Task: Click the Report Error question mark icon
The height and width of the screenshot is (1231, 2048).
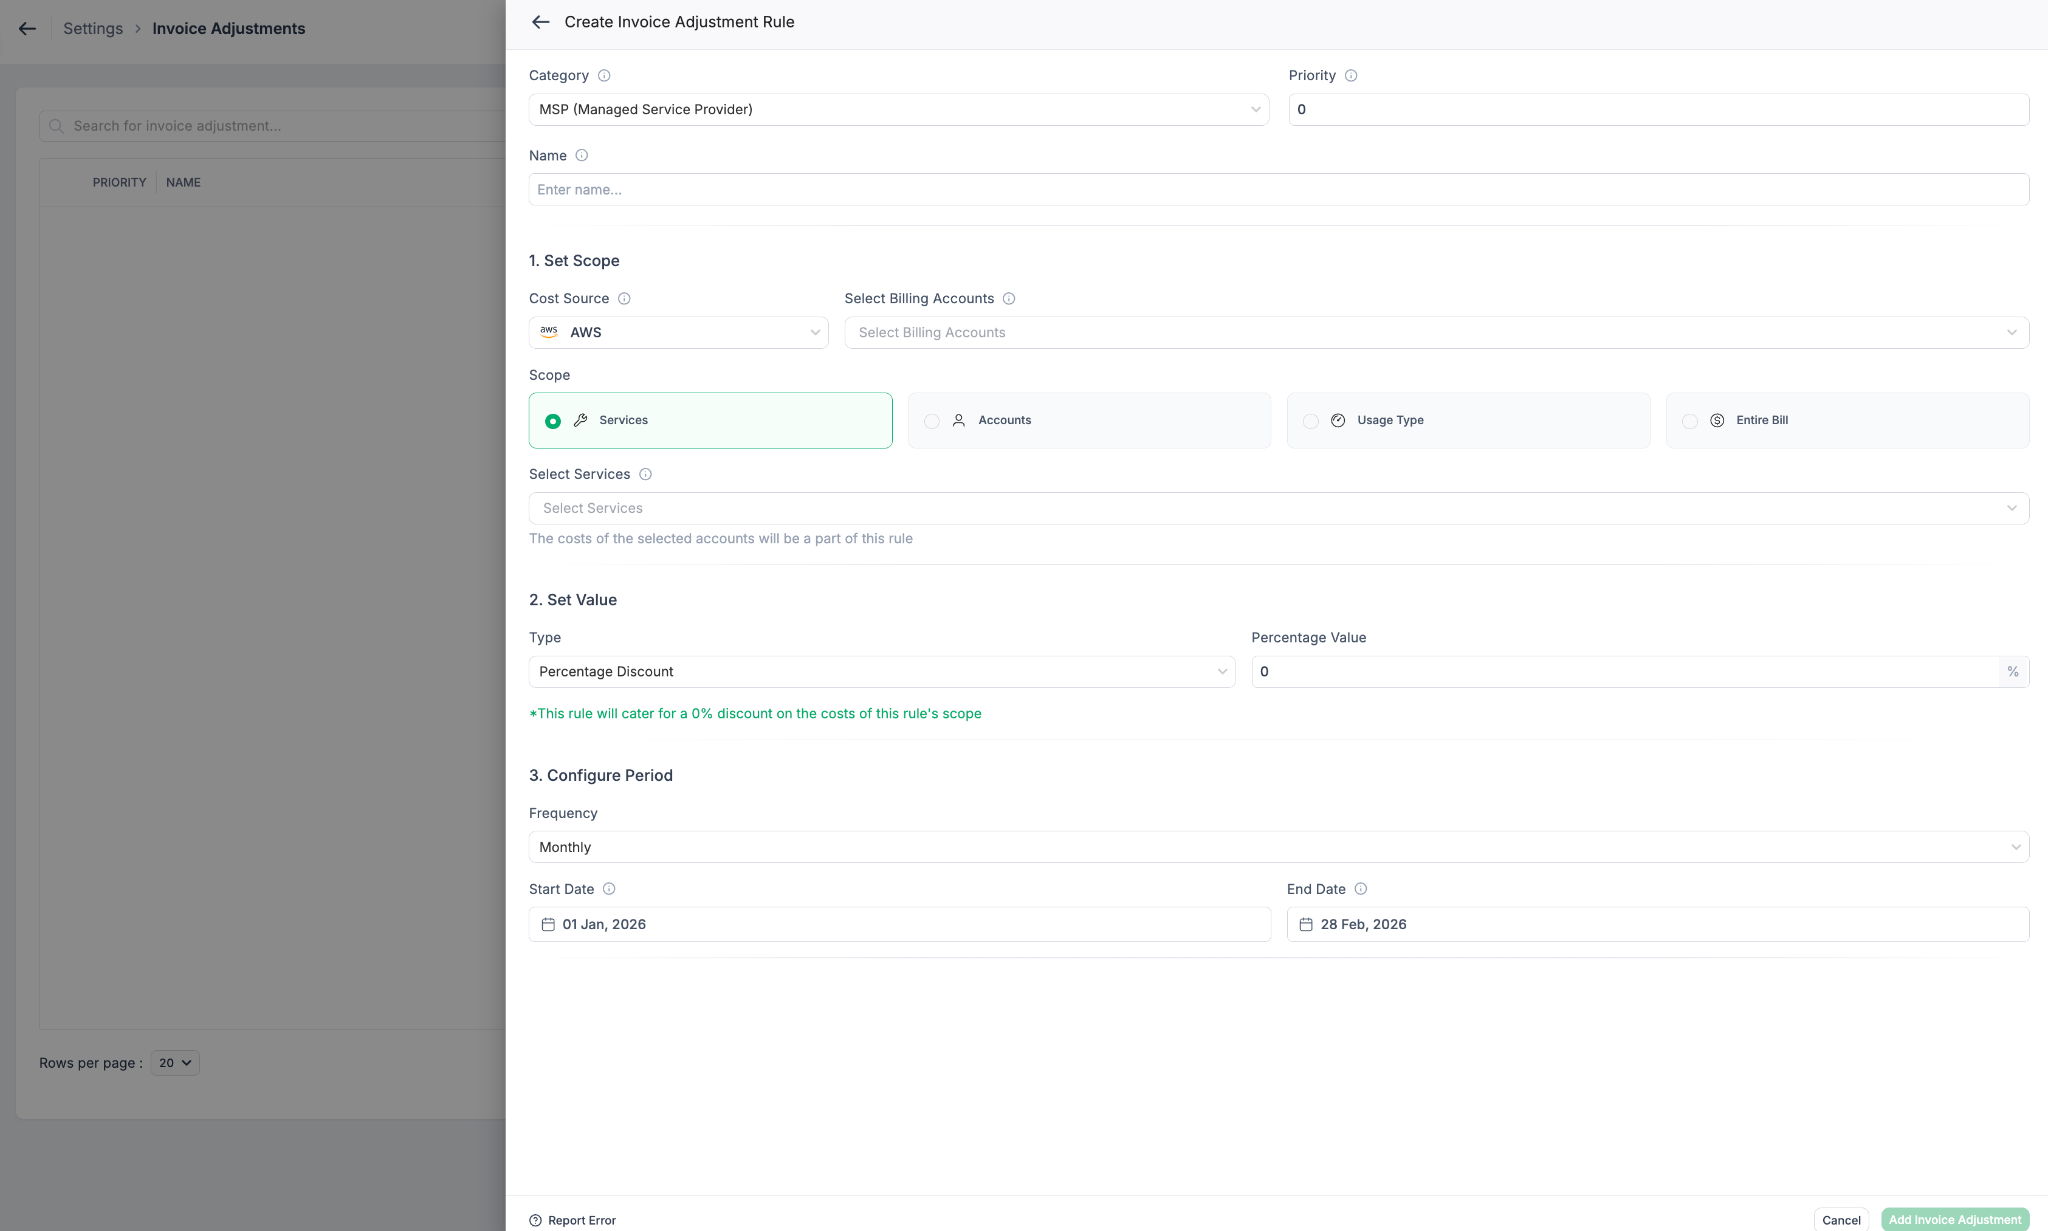Action: pos(535,1220)
